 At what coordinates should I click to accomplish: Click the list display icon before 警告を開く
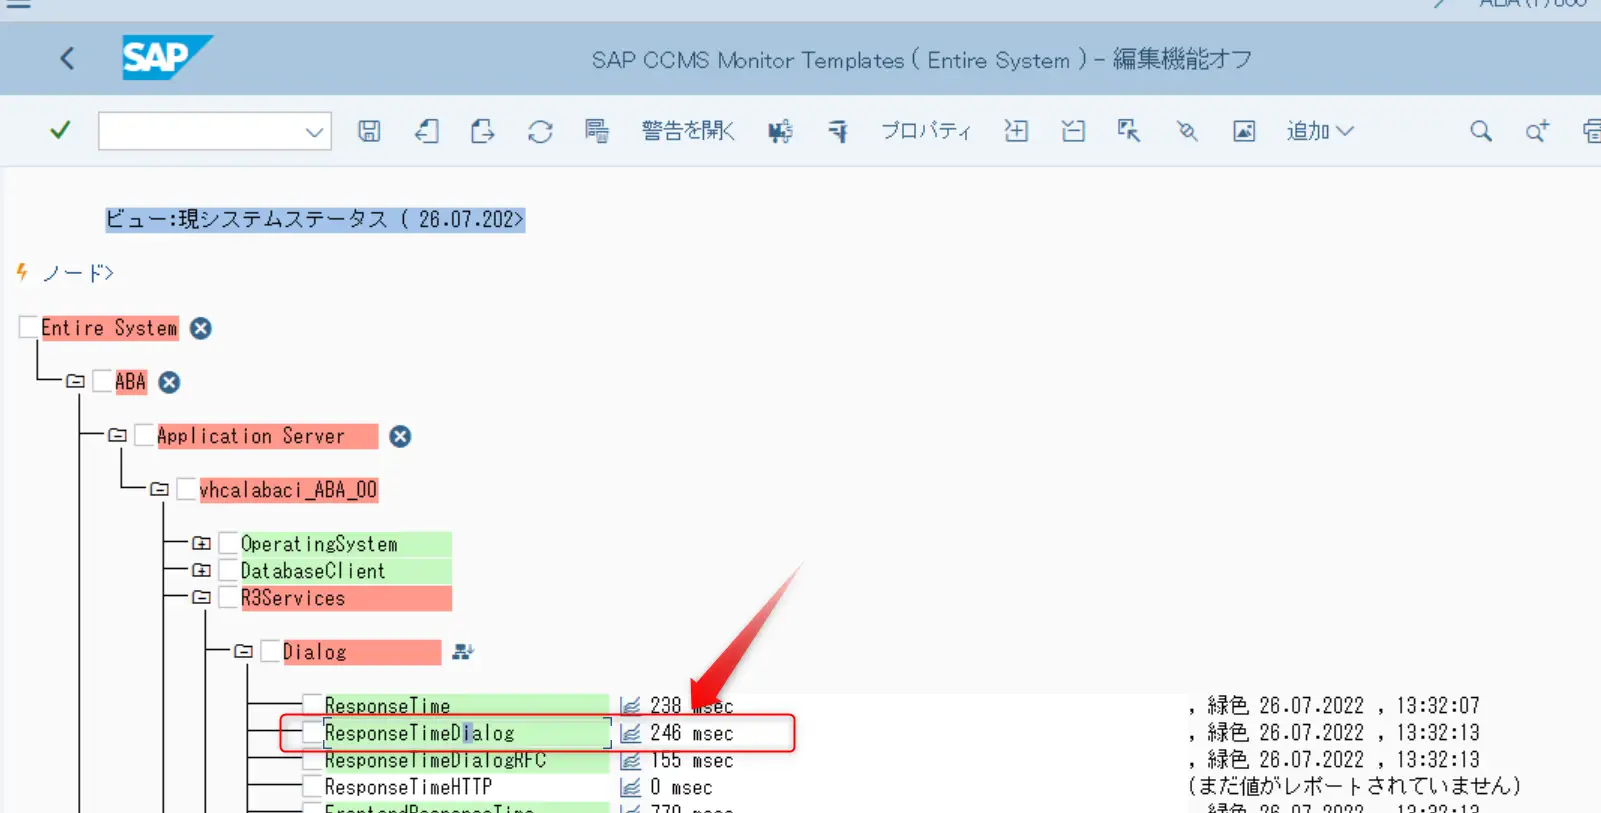(x=597, y=131)
